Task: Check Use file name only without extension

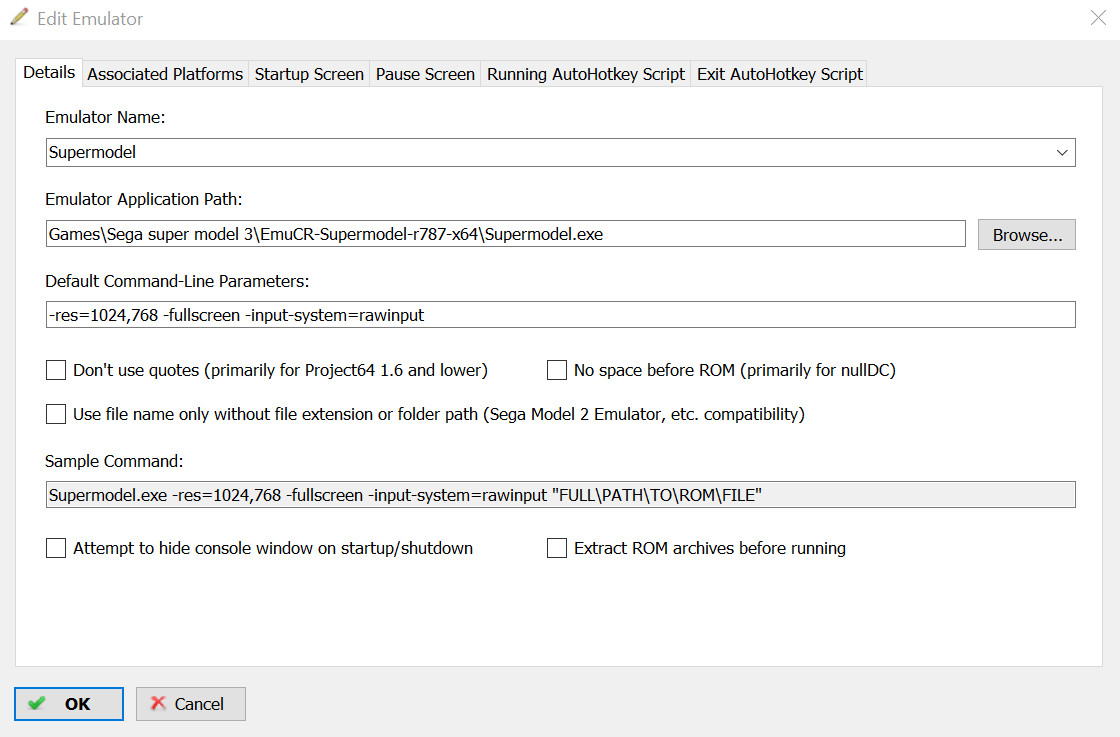Action: [56, 414]
